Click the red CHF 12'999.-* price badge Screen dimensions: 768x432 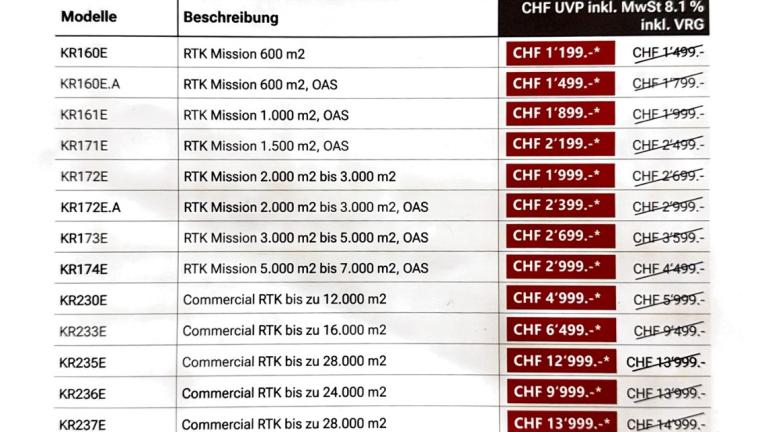[x=561, y=361]
